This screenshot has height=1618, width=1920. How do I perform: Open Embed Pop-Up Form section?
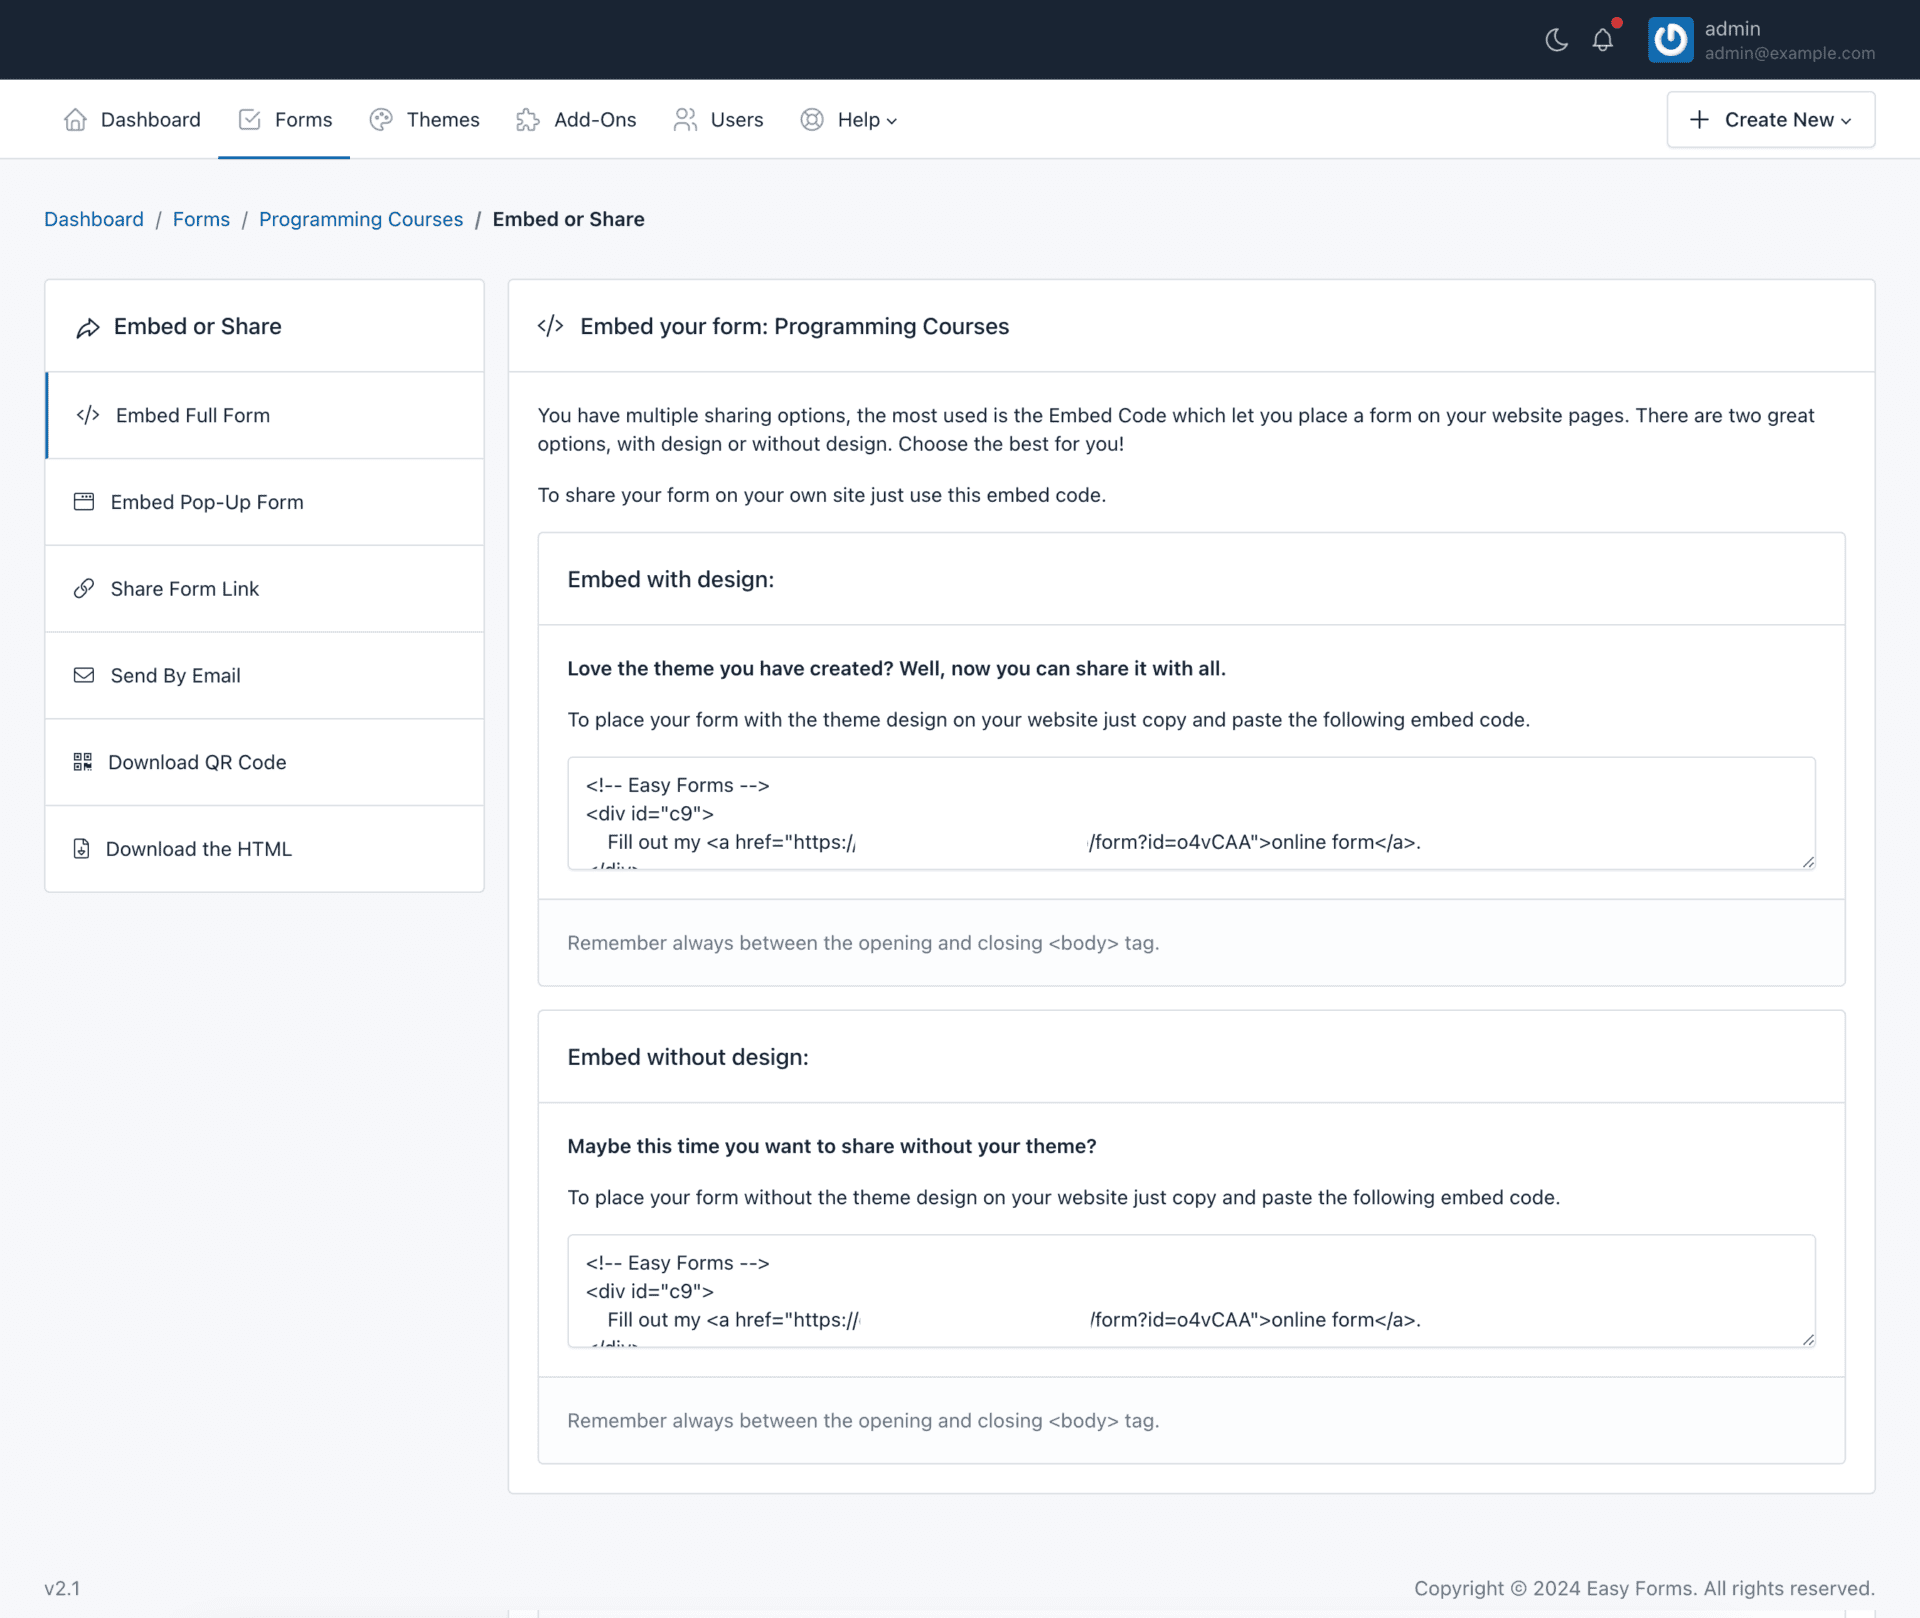(x=206, y=502)
